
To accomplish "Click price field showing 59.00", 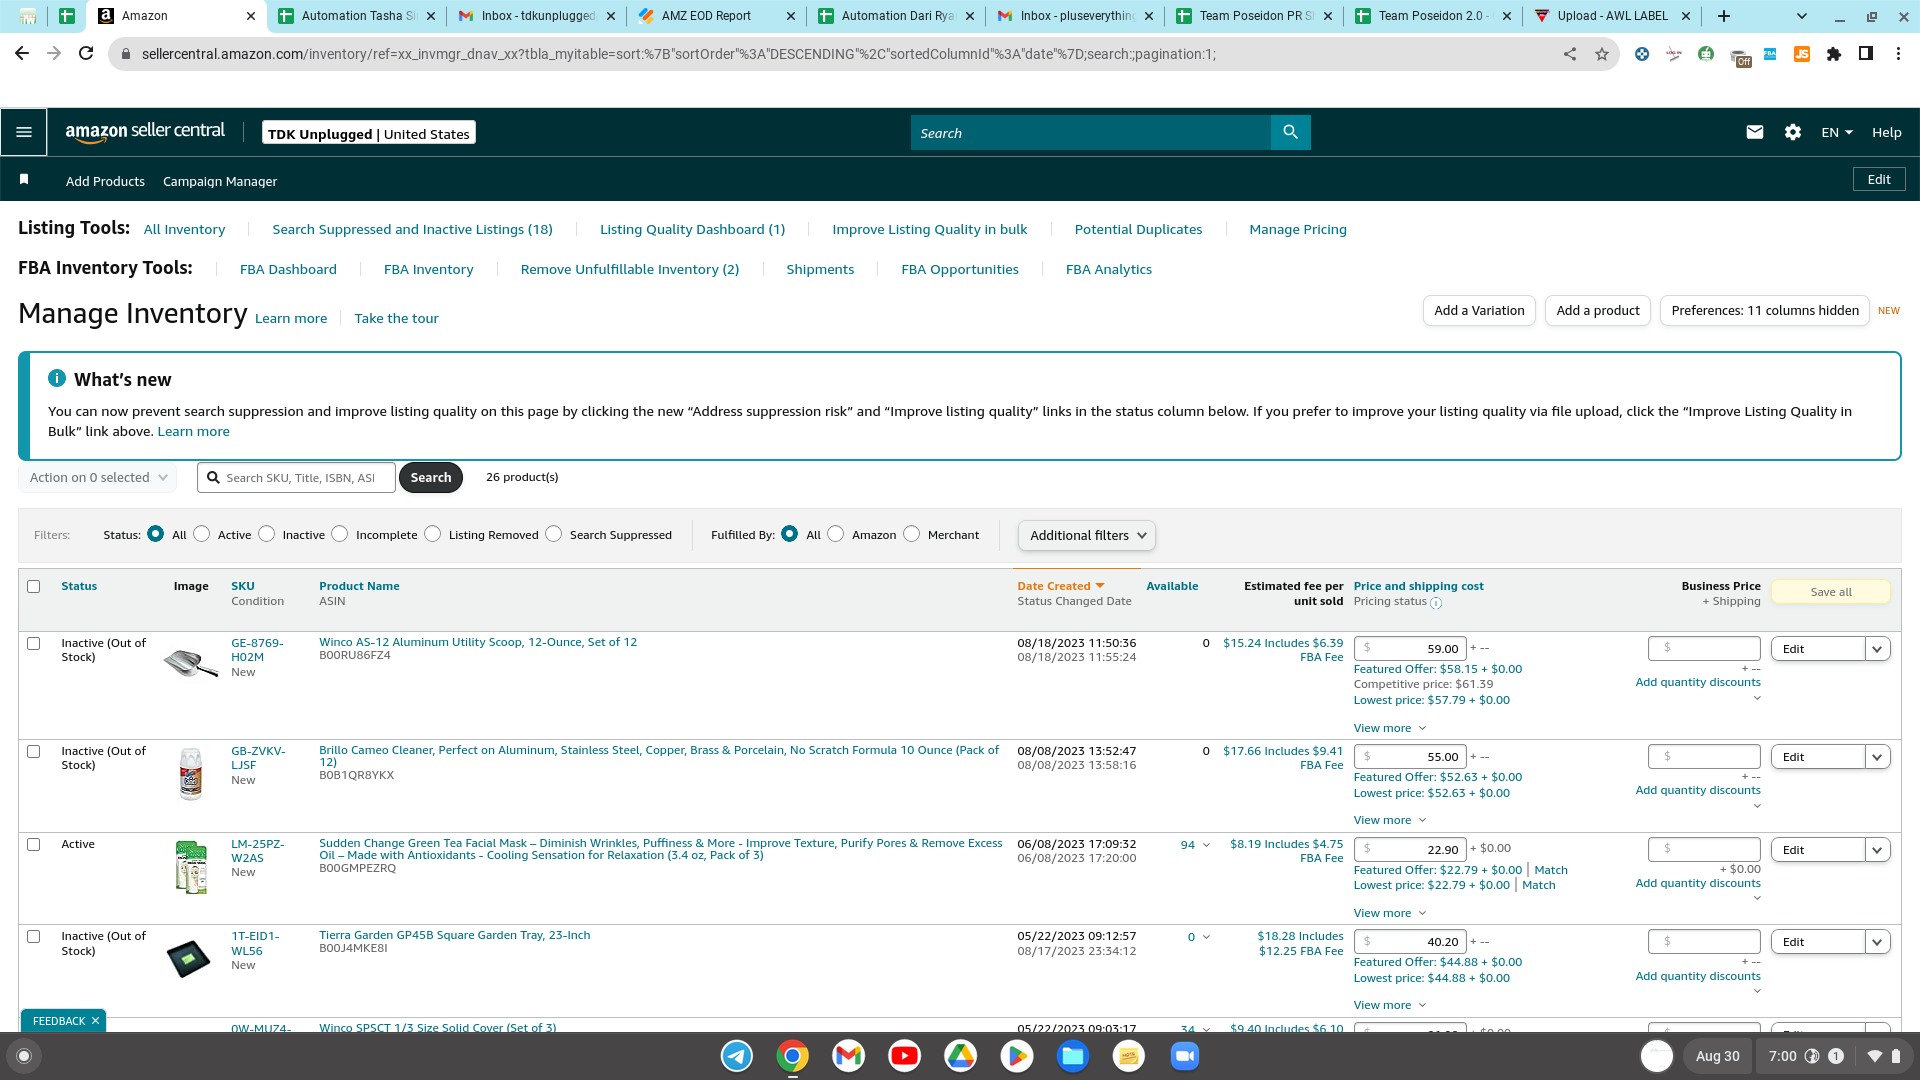I will coord(1410,648).
